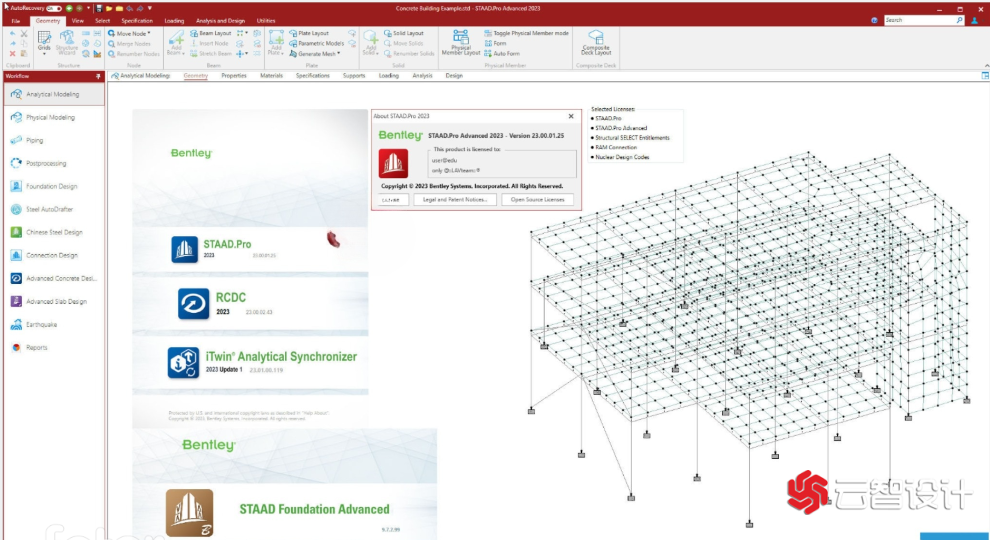Open quick access toolbar customize arrow

click(150, 8)
